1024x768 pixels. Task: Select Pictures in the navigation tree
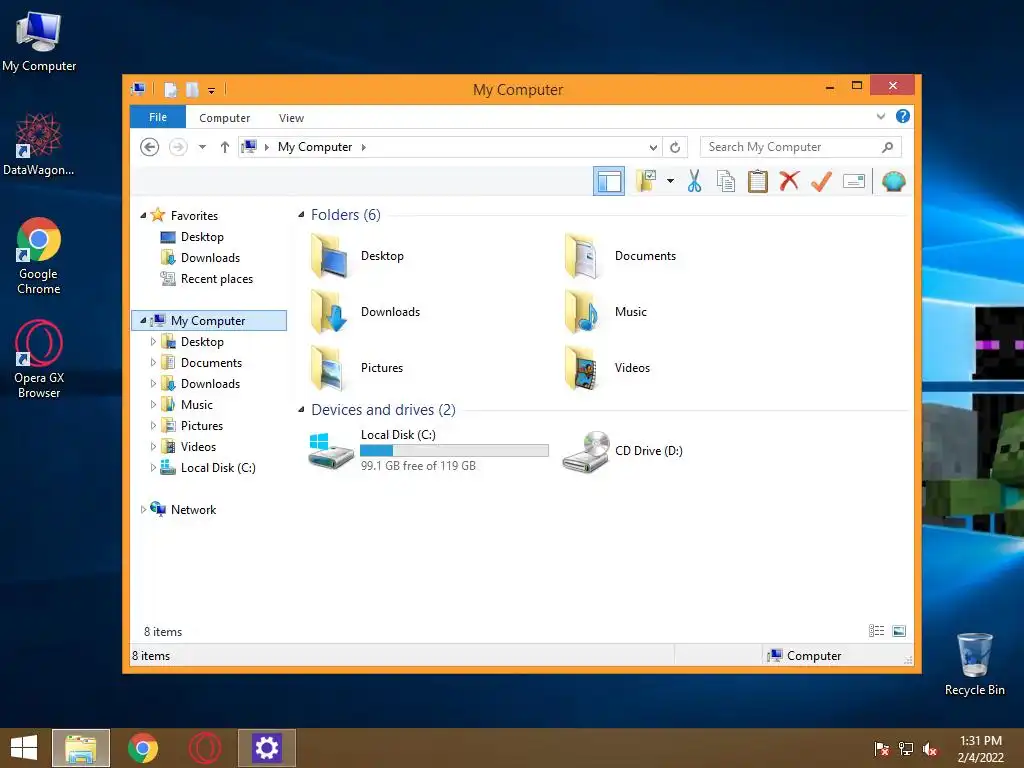202,426
